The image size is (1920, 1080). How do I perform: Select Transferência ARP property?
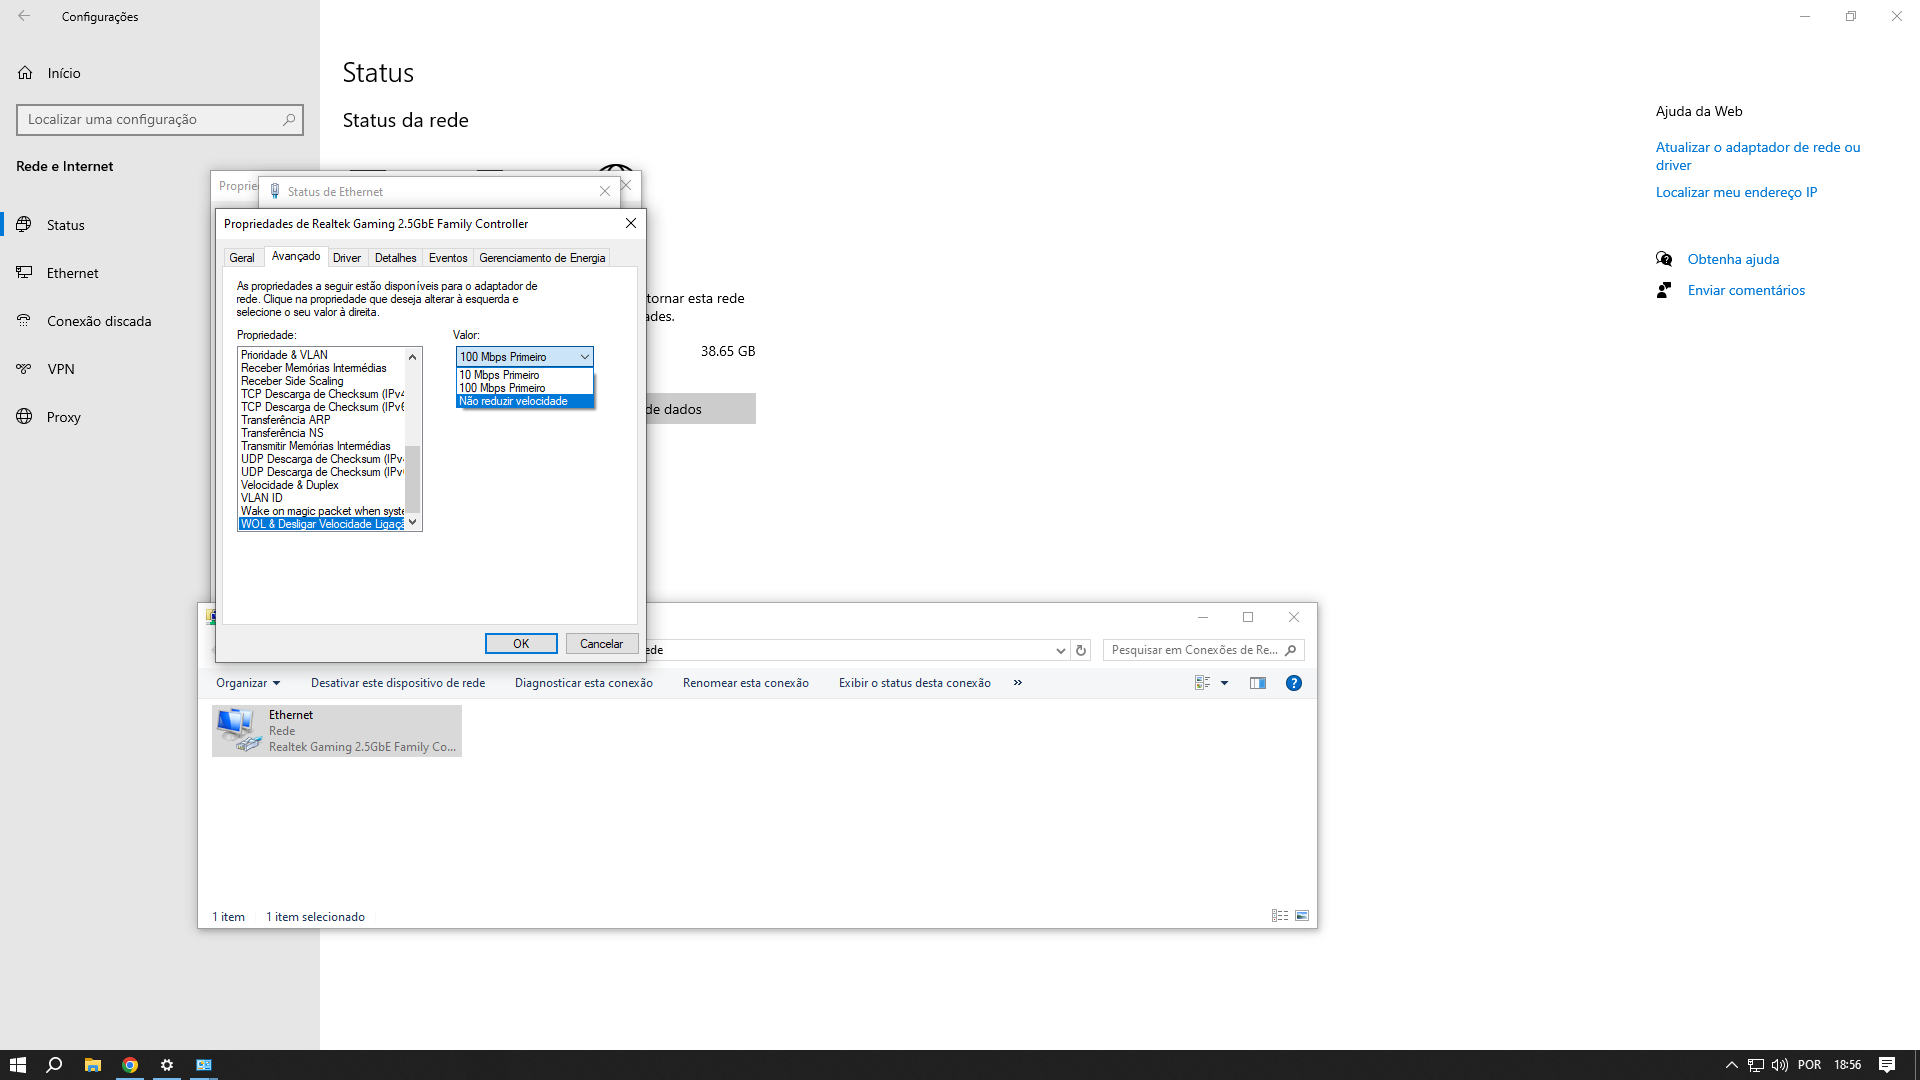(x=285, y=420)
